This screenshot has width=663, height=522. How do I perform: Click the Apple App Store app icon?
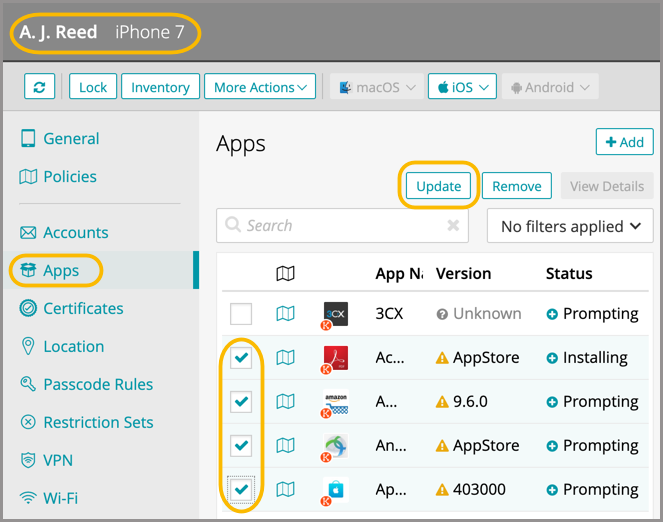click(x=335, y=490)
